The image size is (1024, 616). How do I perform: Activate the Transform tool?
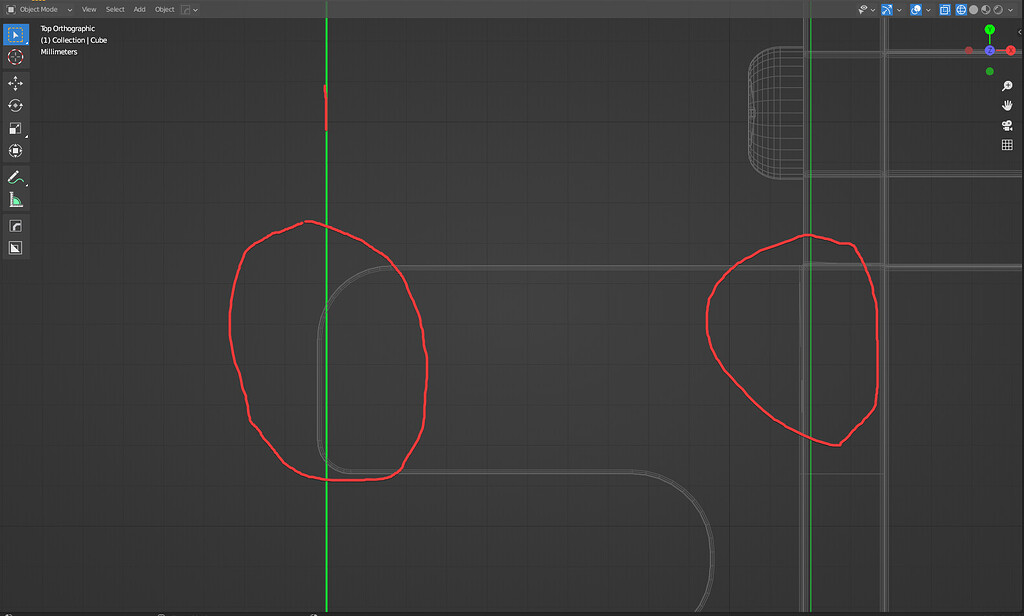click(x=16, y=151)
